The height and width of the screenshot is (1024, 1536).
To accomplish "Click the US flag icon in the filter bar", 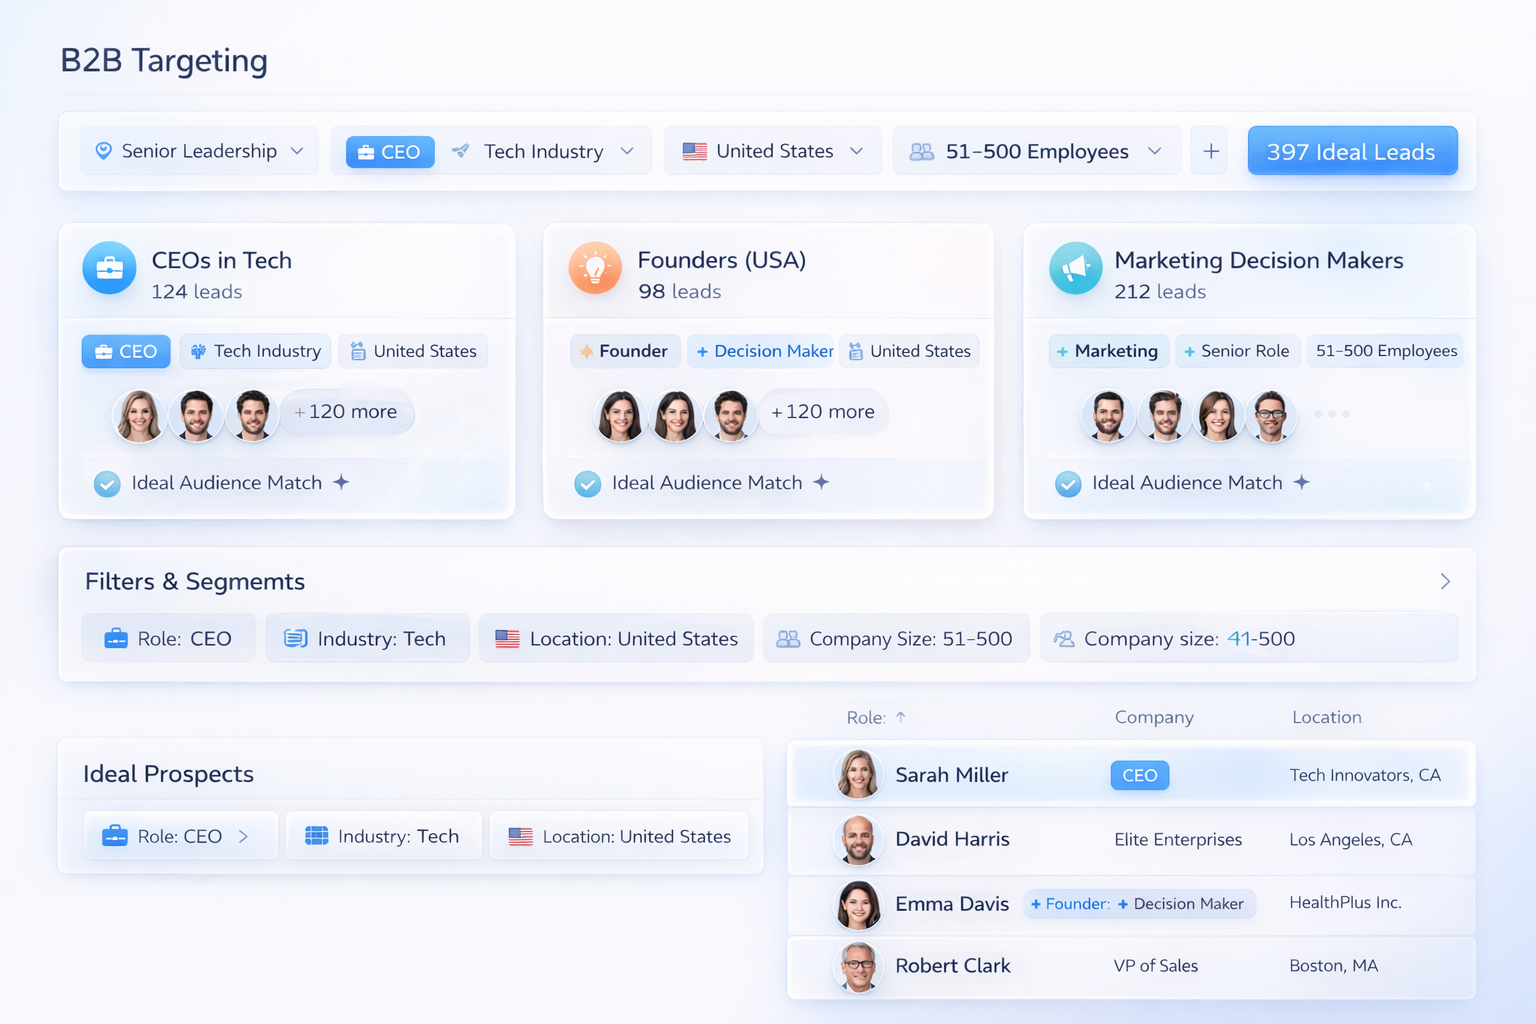I will (694, 150).
